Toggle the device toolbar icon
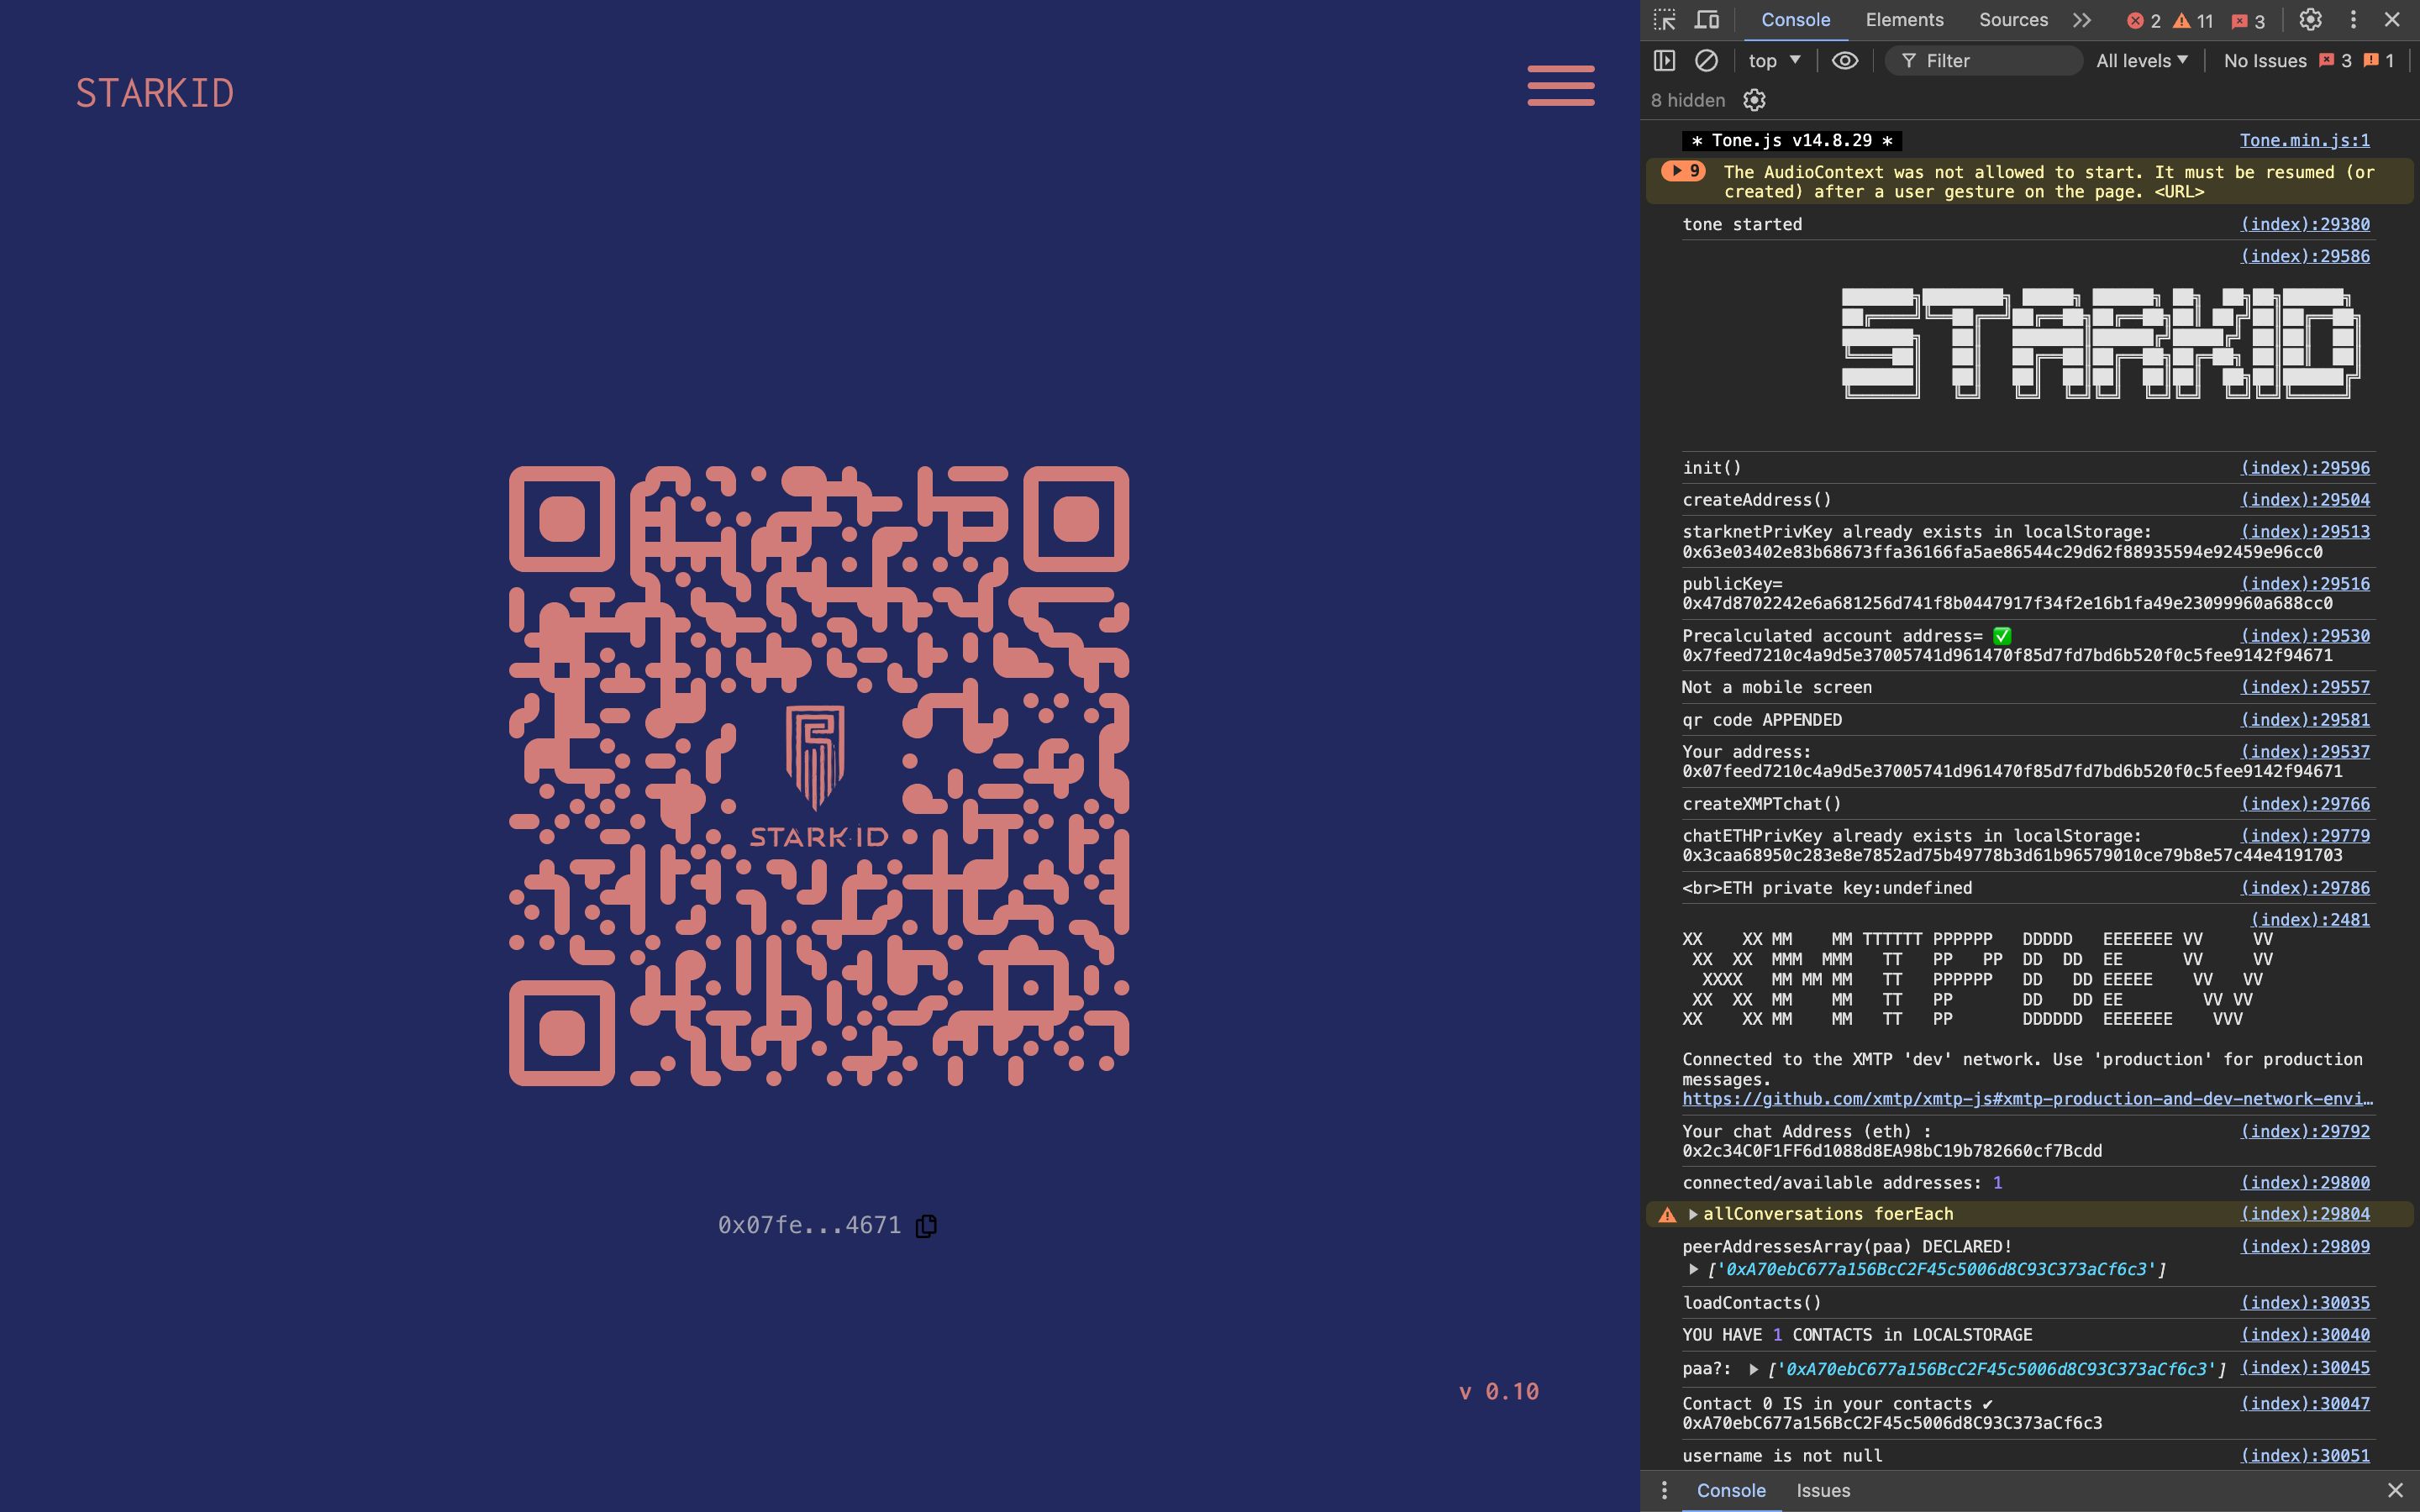 1707,20
